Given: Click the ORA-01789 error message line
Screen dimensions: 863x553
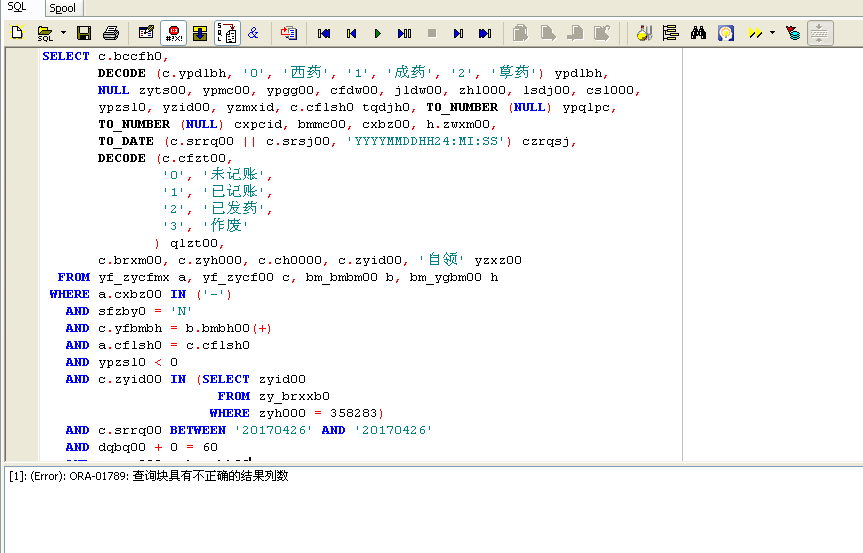Looking at the screenshot, I should point(148,476).
